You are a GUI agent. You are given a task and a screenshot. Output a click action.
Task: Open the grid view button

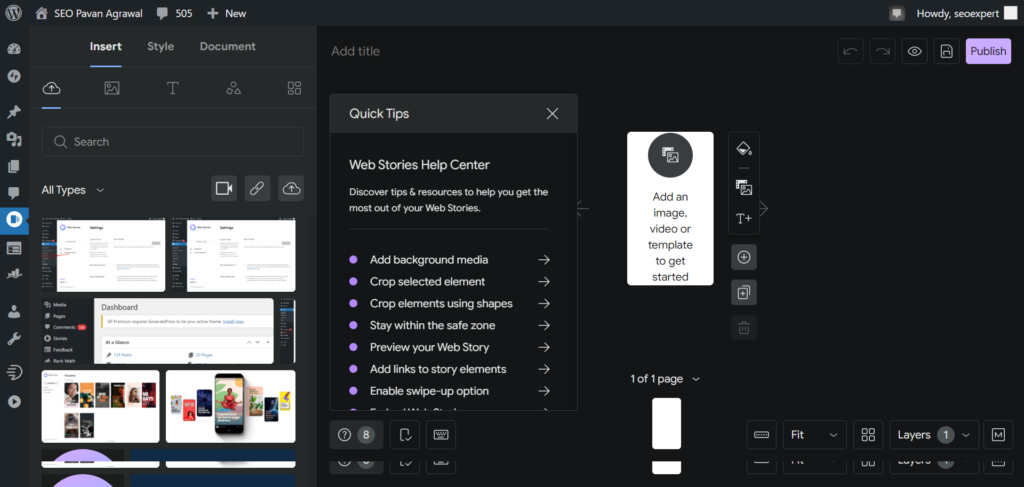pyautogui.click(x=868, y=435)
